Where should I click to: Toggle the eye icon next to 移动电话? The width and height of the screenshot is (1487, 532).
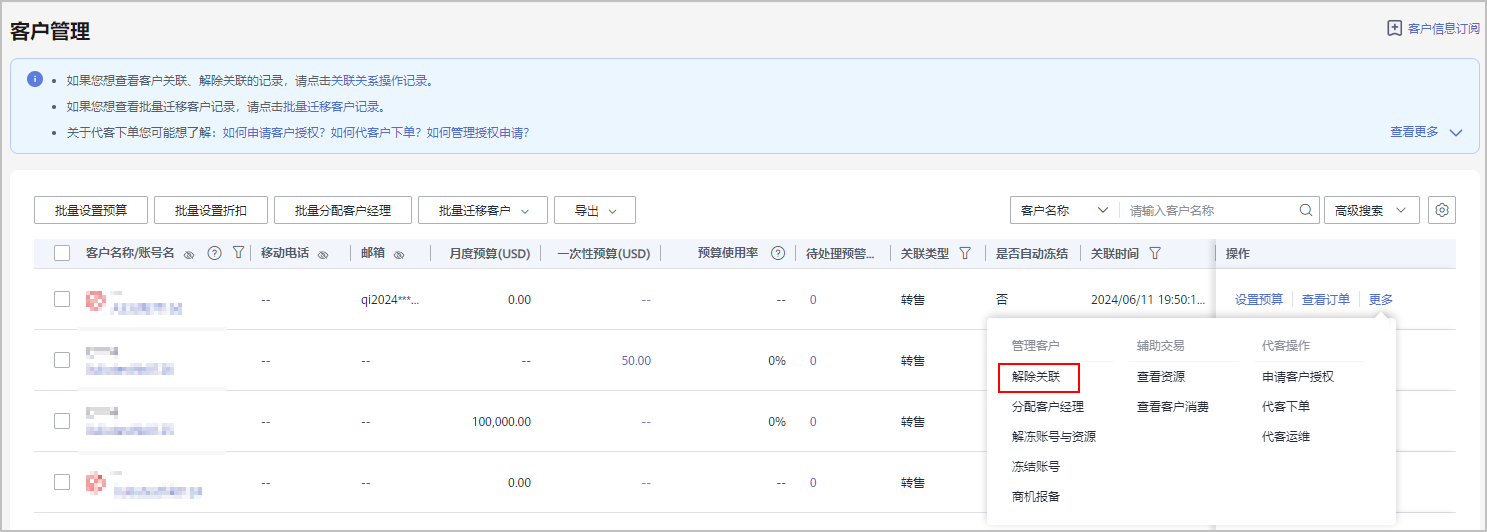coord(323,255)
